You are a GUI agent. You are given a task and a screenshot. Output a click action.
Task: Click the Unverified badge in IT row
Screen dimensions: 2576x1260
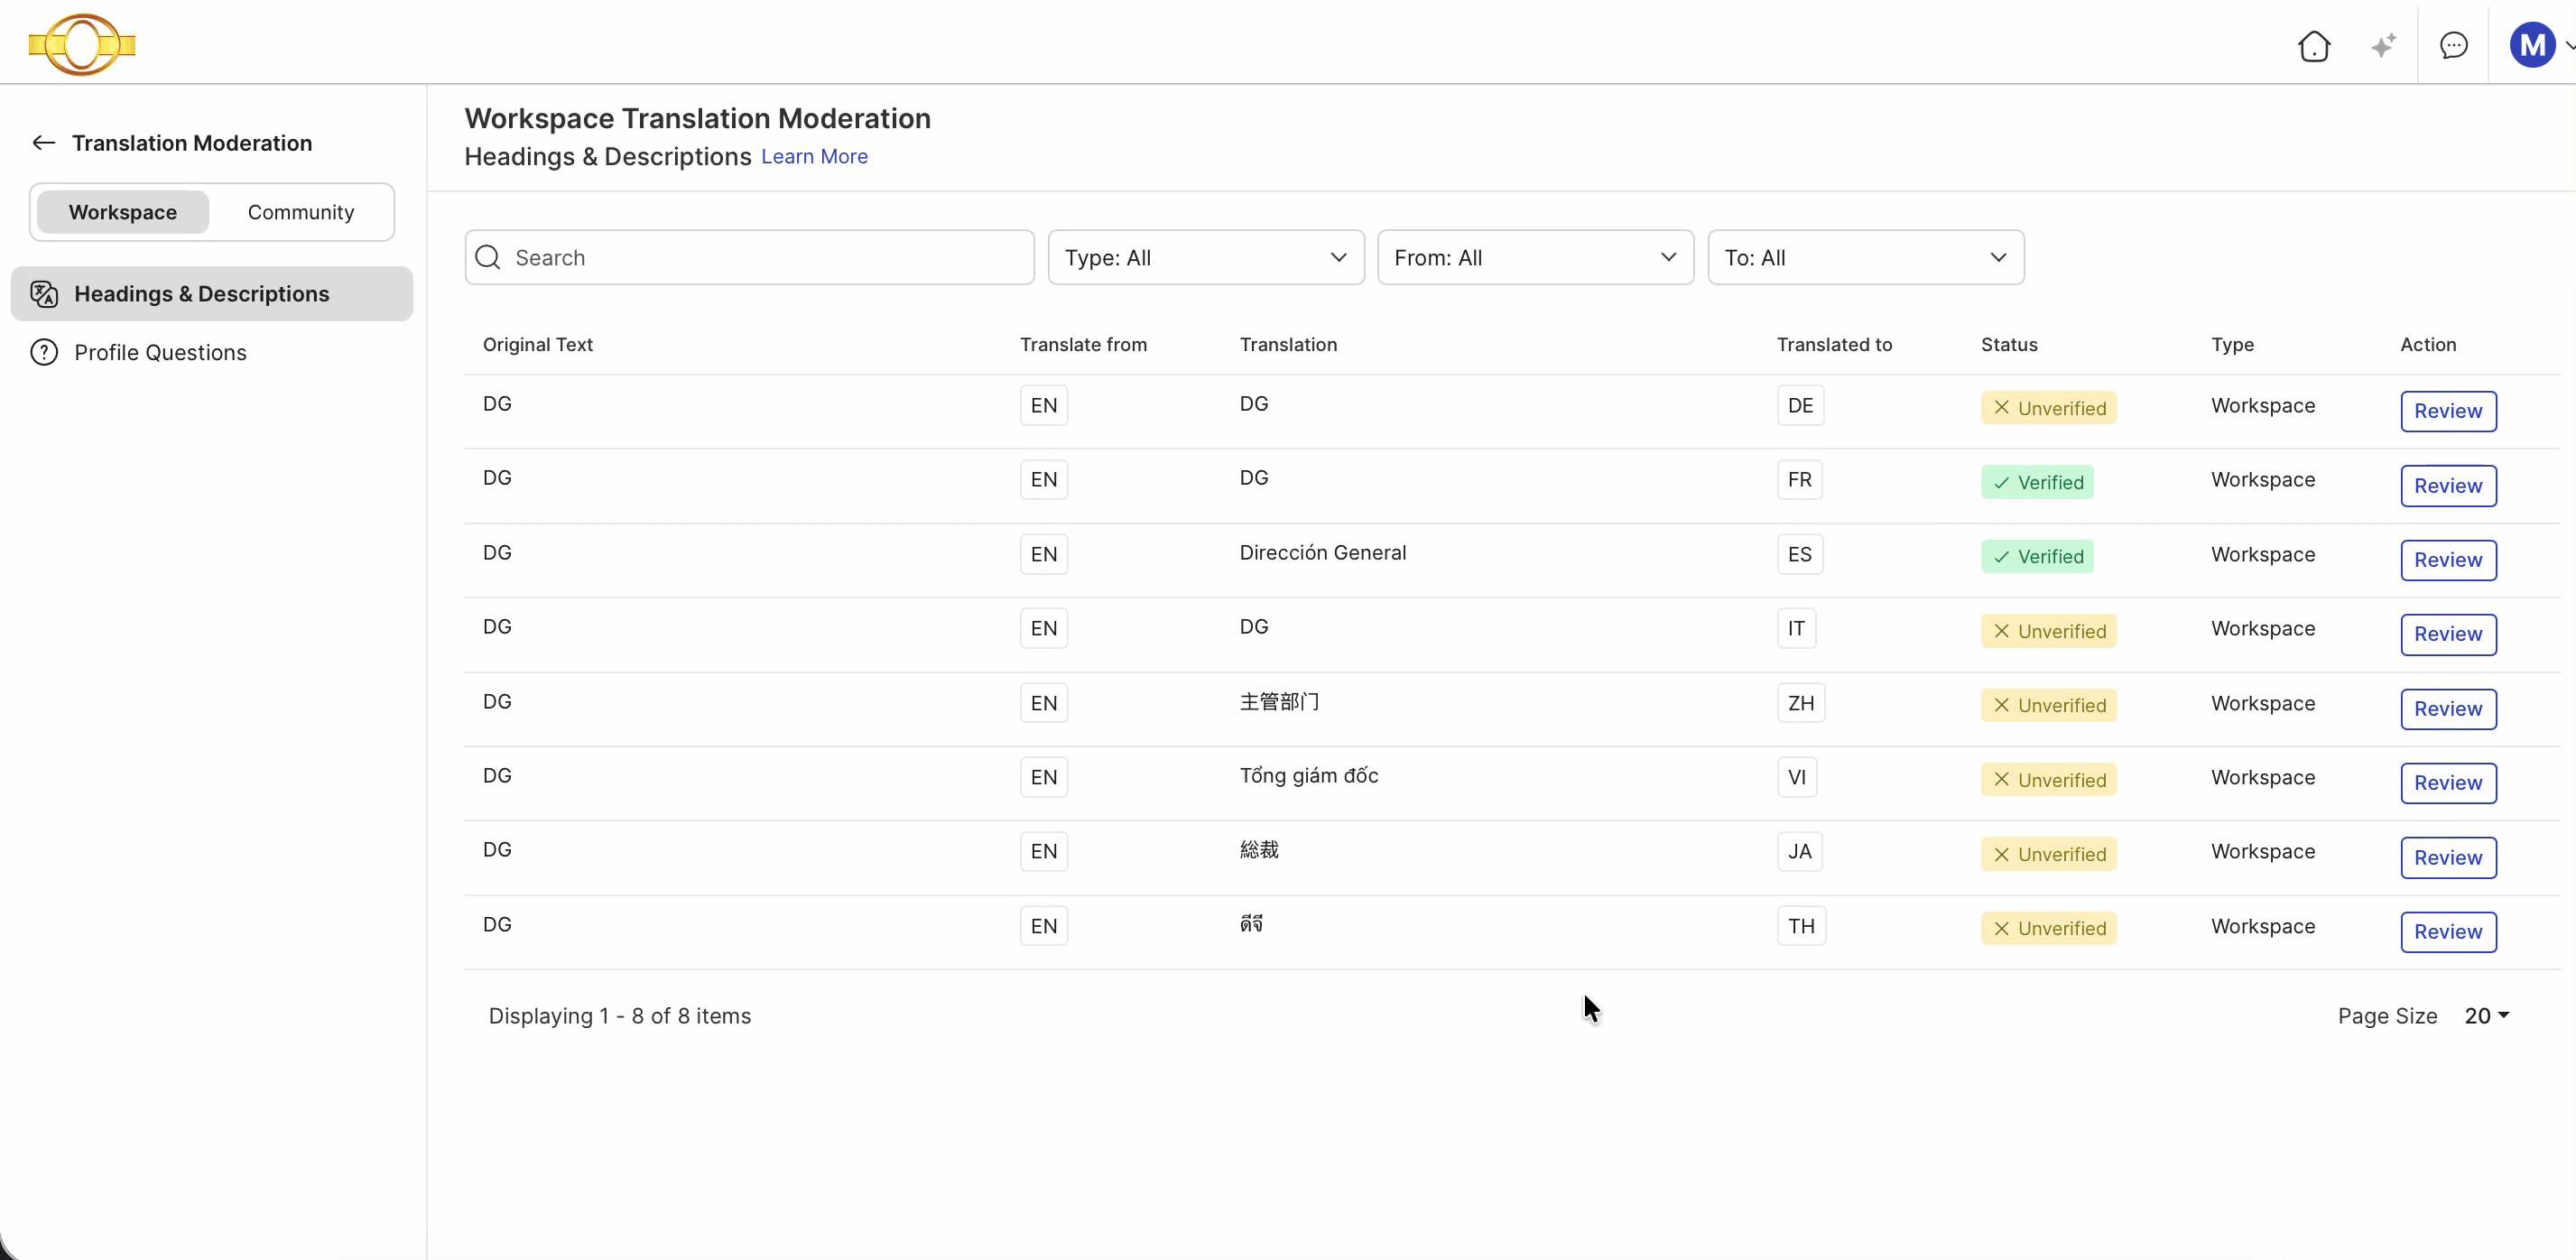click(x=2048, y=631)
